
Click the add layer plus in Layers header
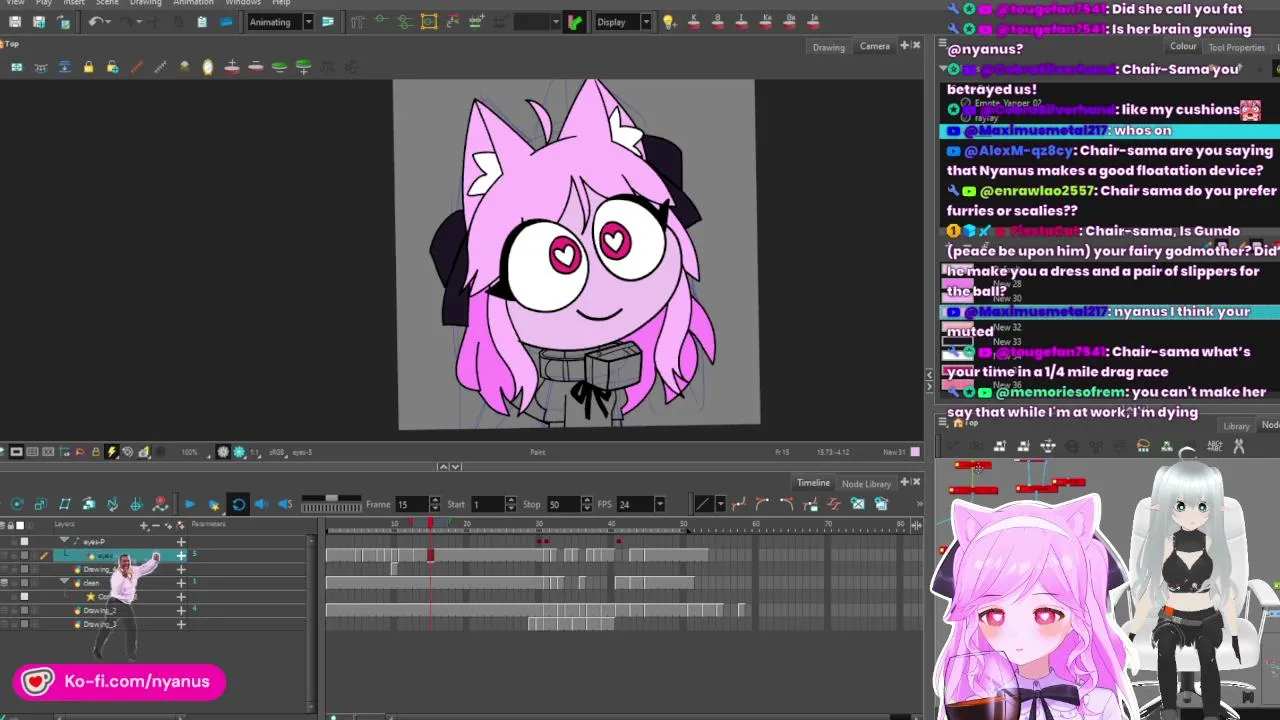pyautogui.click(x=144, y=525)
